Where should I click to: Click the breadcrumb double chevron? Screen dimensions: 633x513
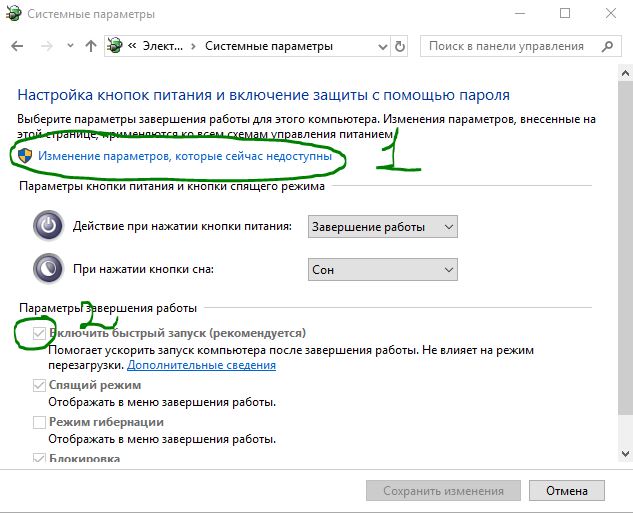click(x=132, y=46)
